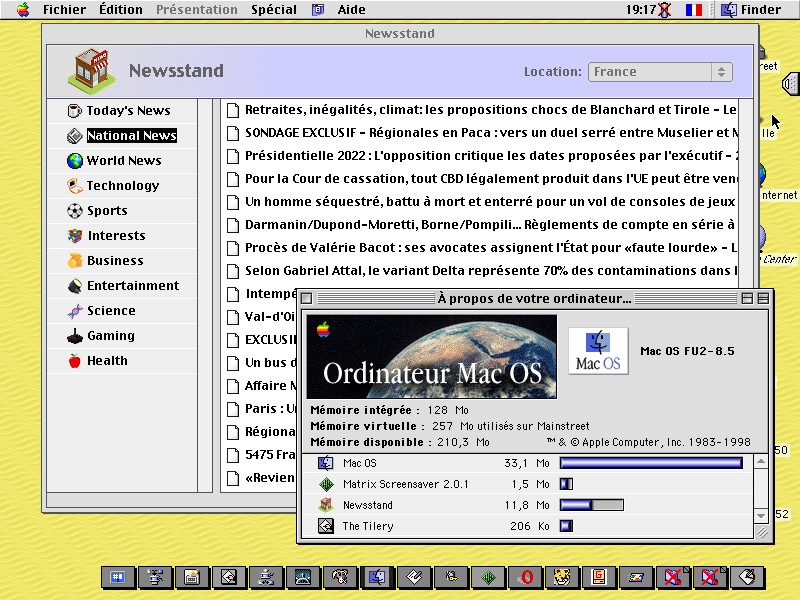Open the Darmanin/Dupond-Moretti headline
Screen dimensions: 800x600
tap(490, 224)
